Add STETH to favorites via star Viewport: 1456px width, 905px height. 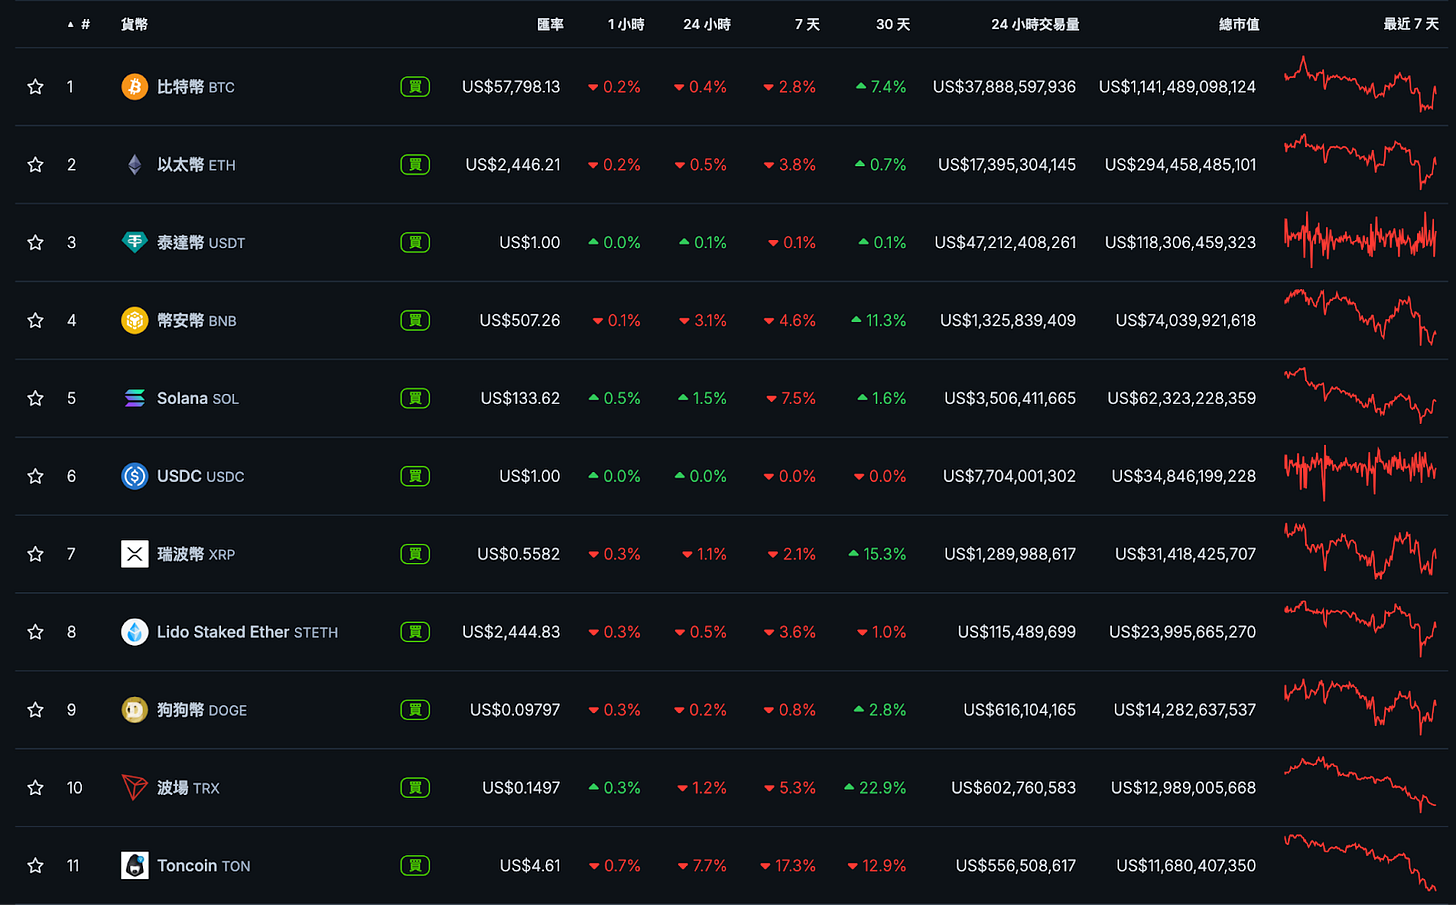tap(35, 632)
